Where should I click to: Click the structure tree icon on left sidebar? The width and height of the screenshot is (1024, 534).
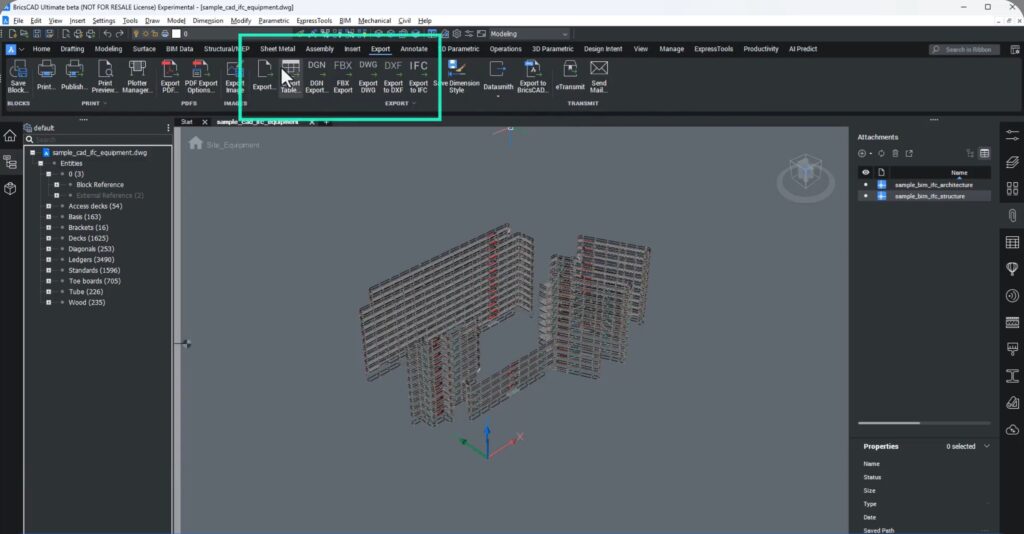(x=10, y=162)
